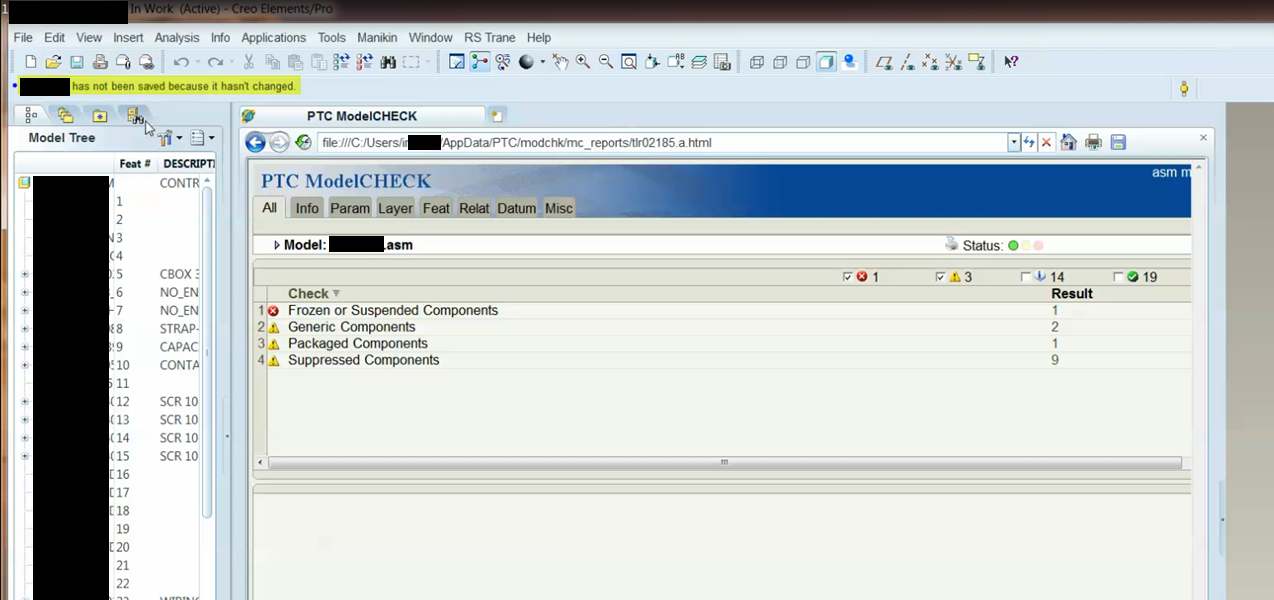Open Model Tree settings dropdown

point(170,138)
